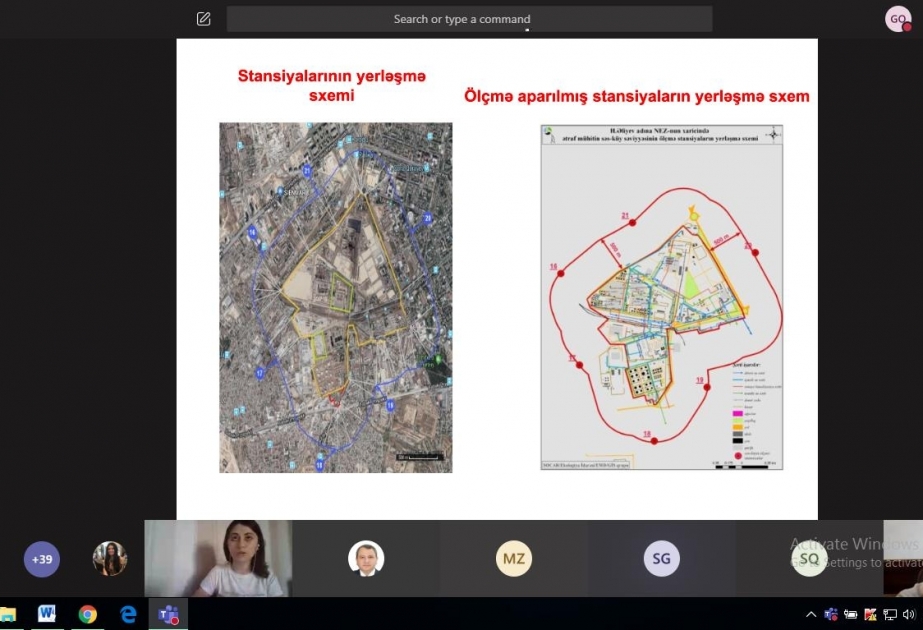Open the GO profile avatar menu
Image resolution: width=923 pixels, height=630 pixels.
click(x=898, y=19)
